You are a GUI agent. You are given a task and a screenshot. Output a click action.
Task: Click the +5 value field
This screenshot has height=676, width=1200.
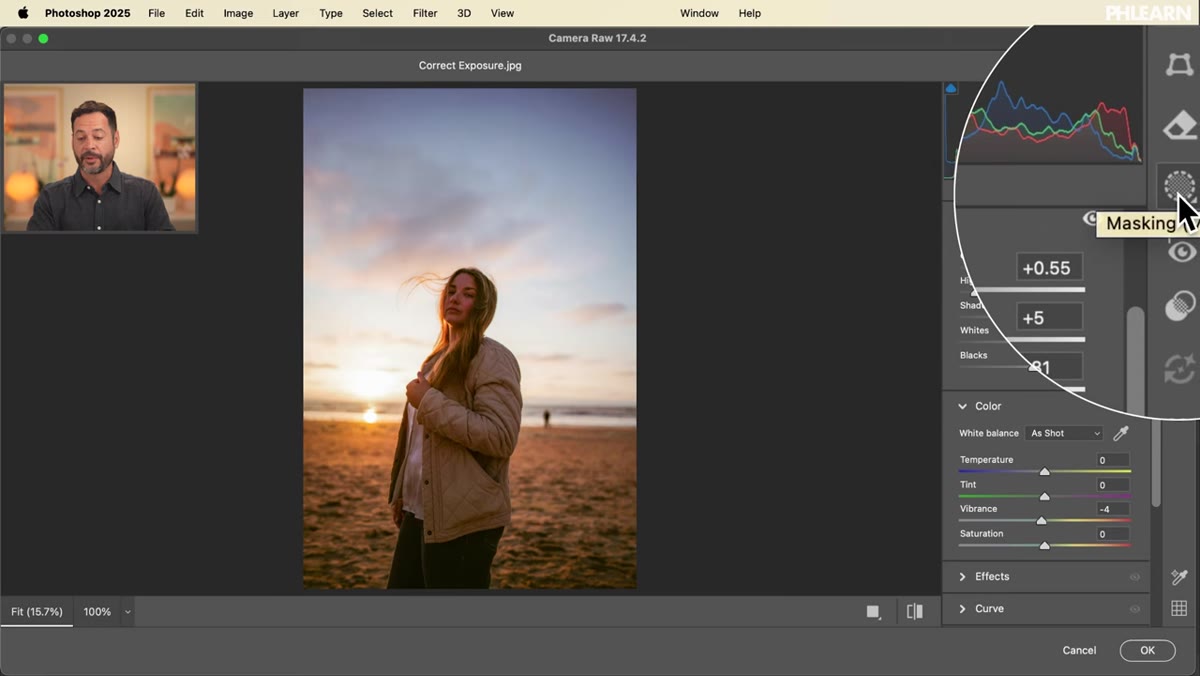pyautogui.click(x=1049, y=317)
